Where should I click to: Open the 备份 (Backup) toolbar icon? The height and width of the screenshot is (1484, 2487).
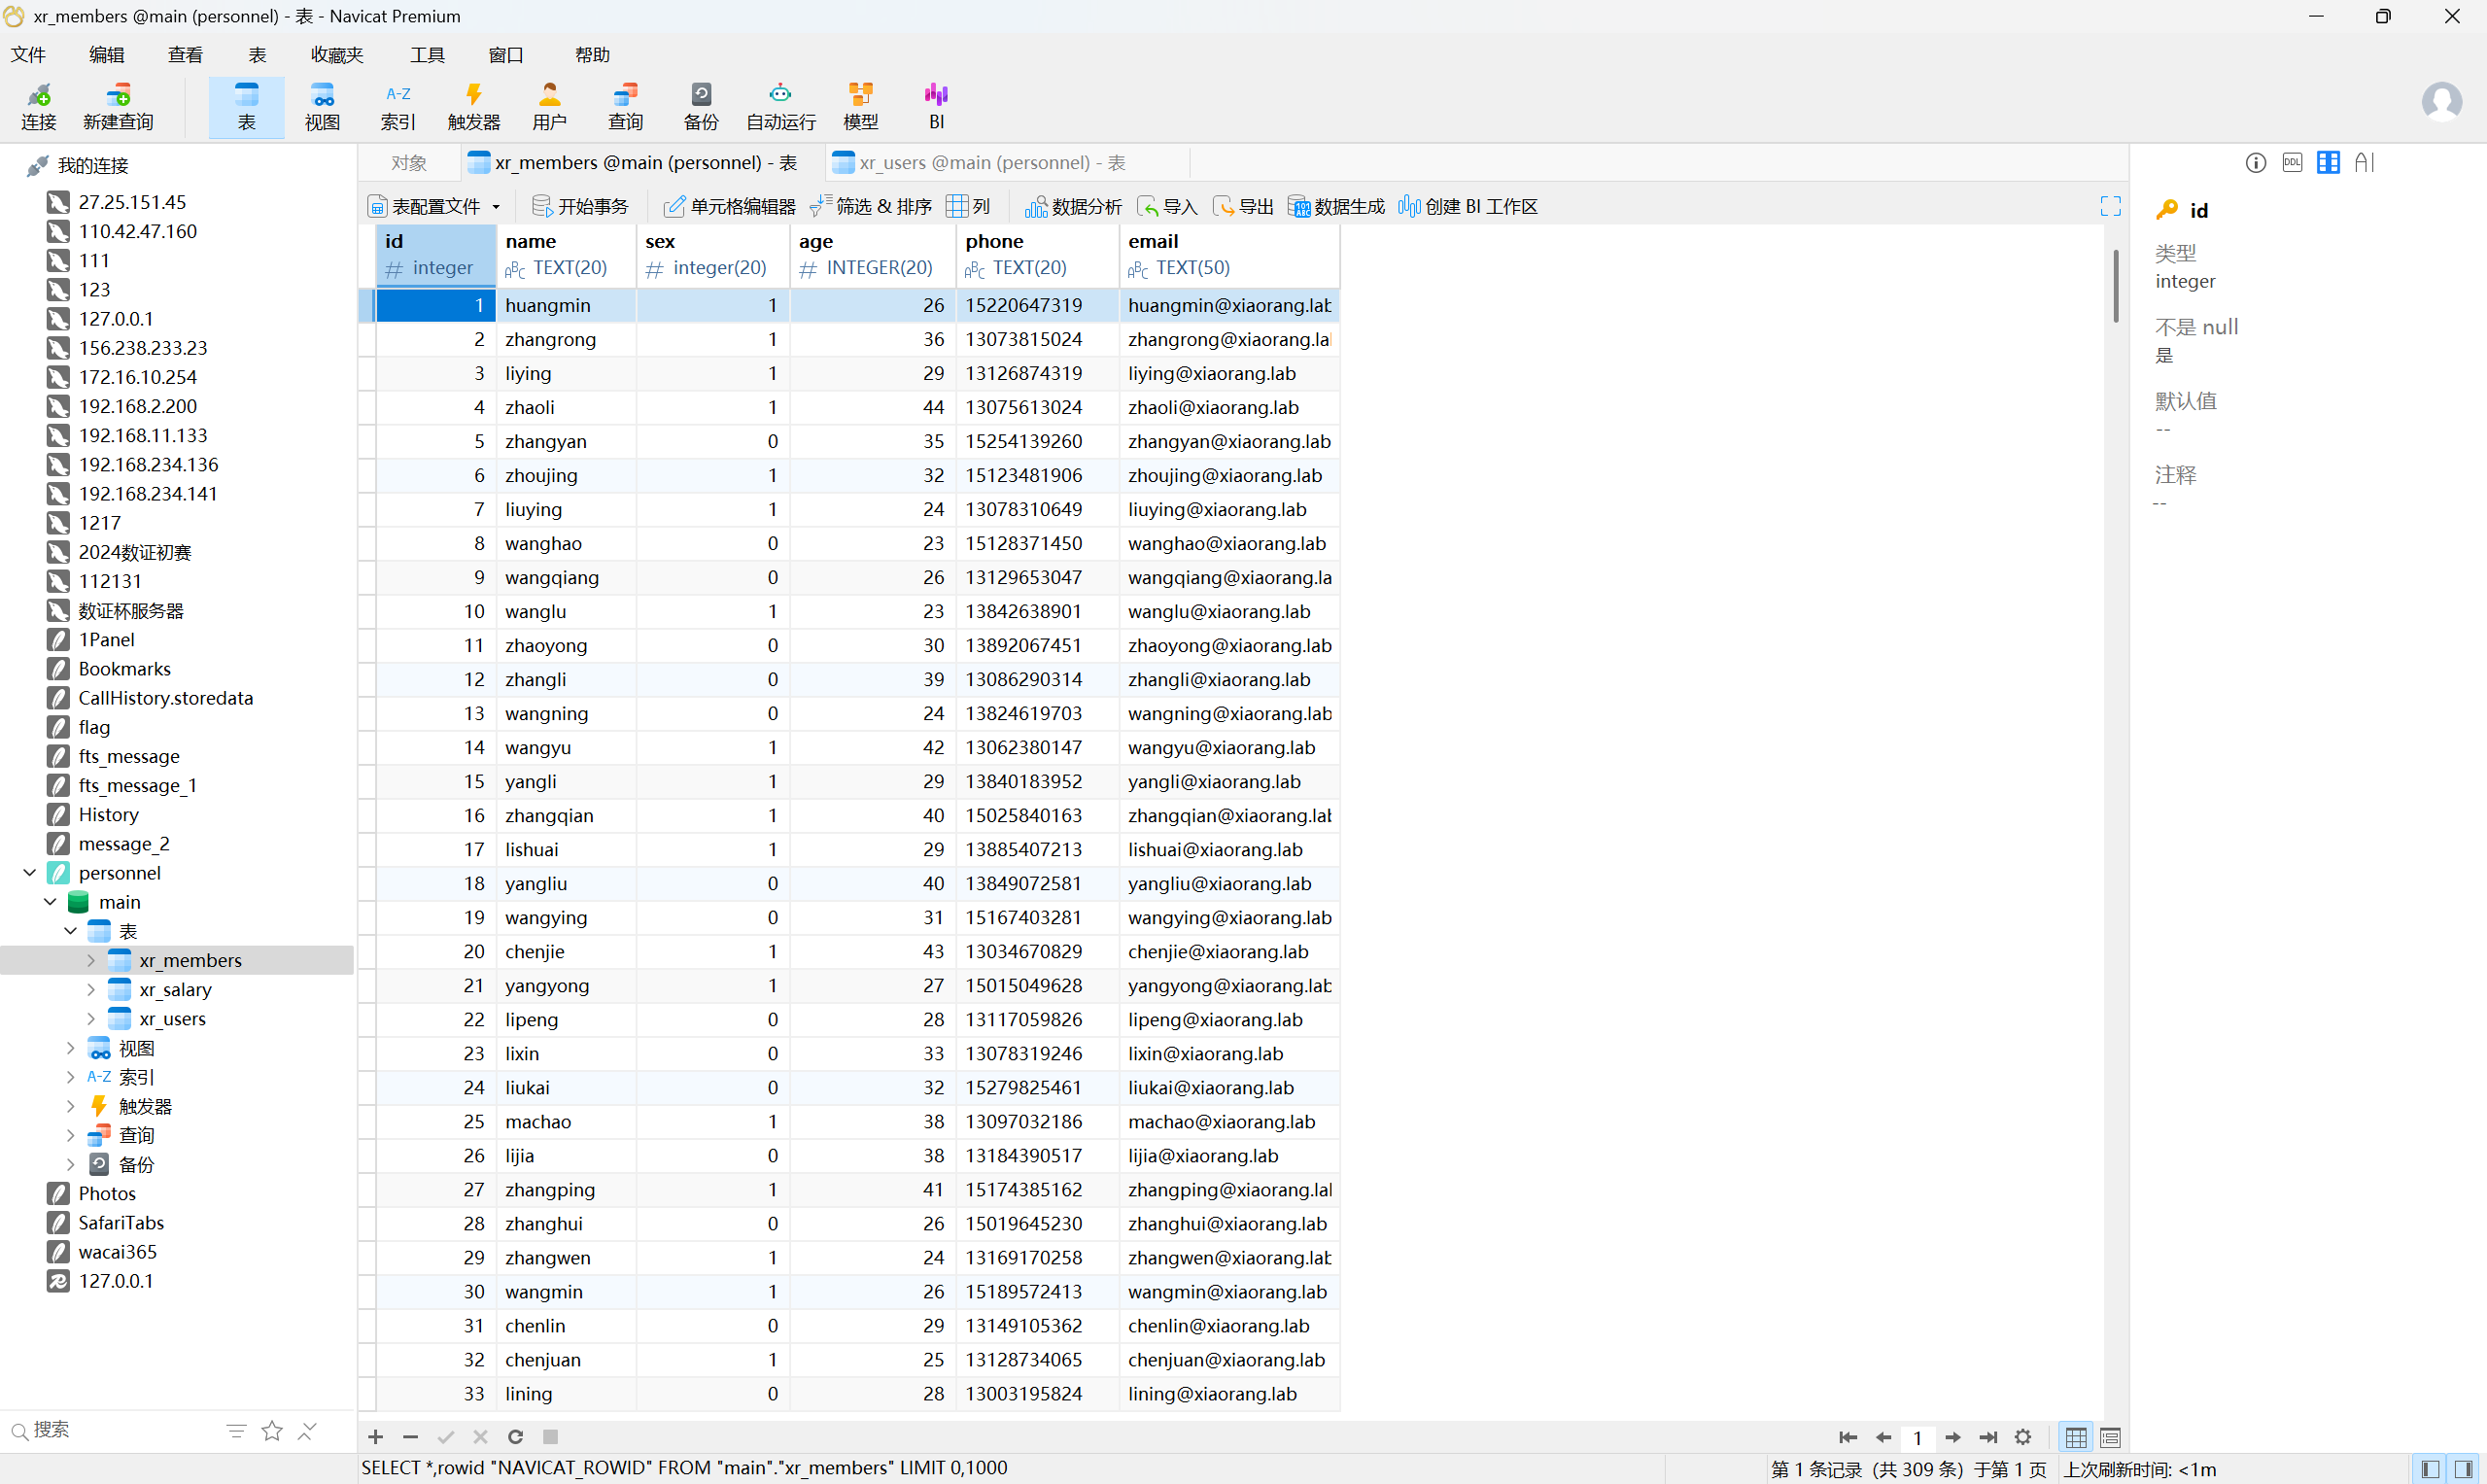click(700, 106)
